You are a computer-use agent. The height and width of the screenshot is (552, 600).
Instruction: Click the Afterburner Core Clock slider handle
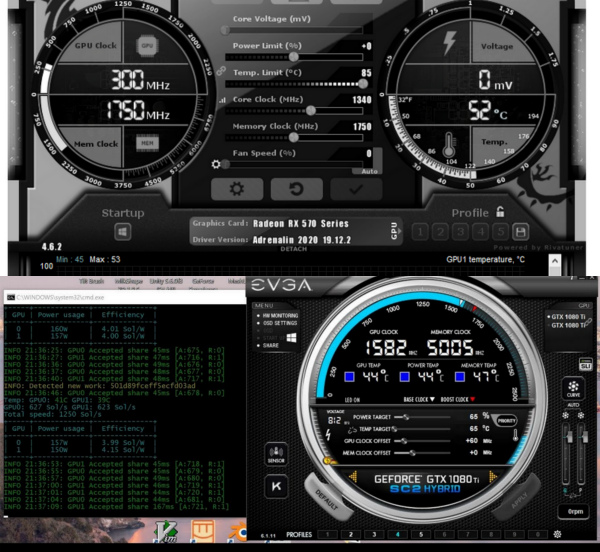pos(311,111)
